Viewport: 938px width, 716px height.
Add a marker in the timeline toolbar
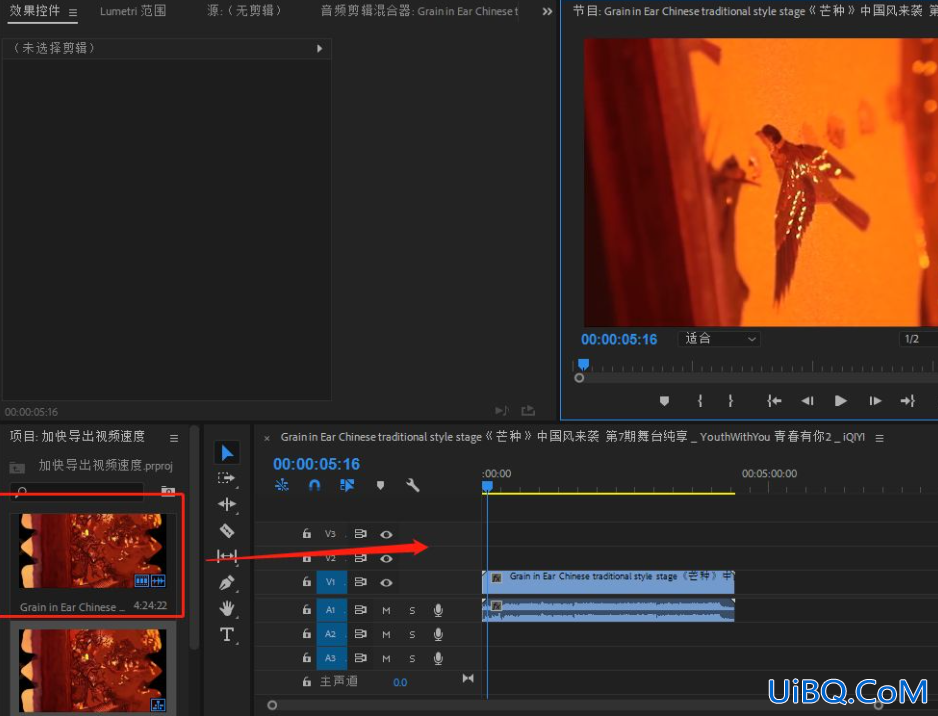tap(380, 485)
